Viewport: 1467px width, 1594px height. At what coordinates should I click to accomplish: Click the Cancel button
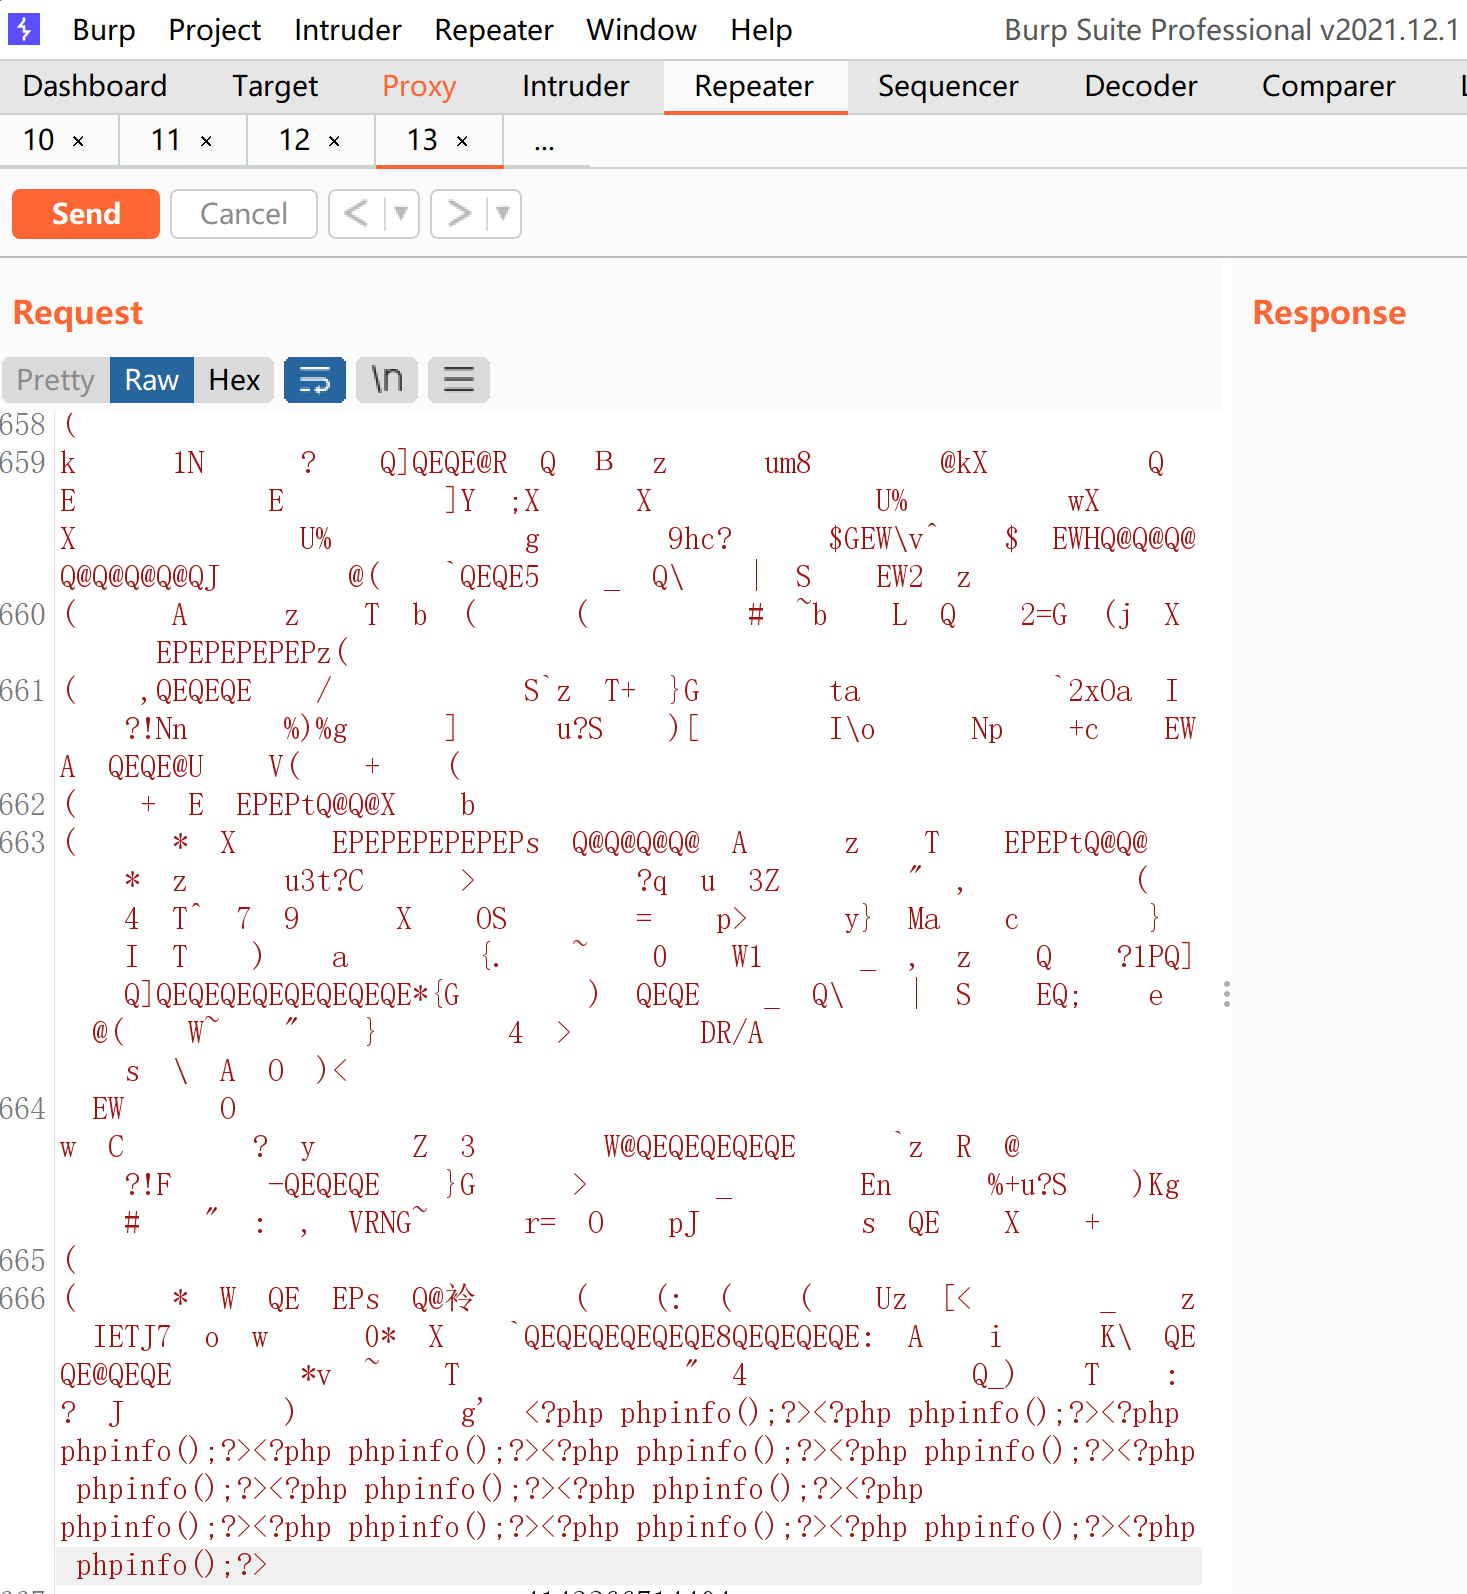(244, 214)
